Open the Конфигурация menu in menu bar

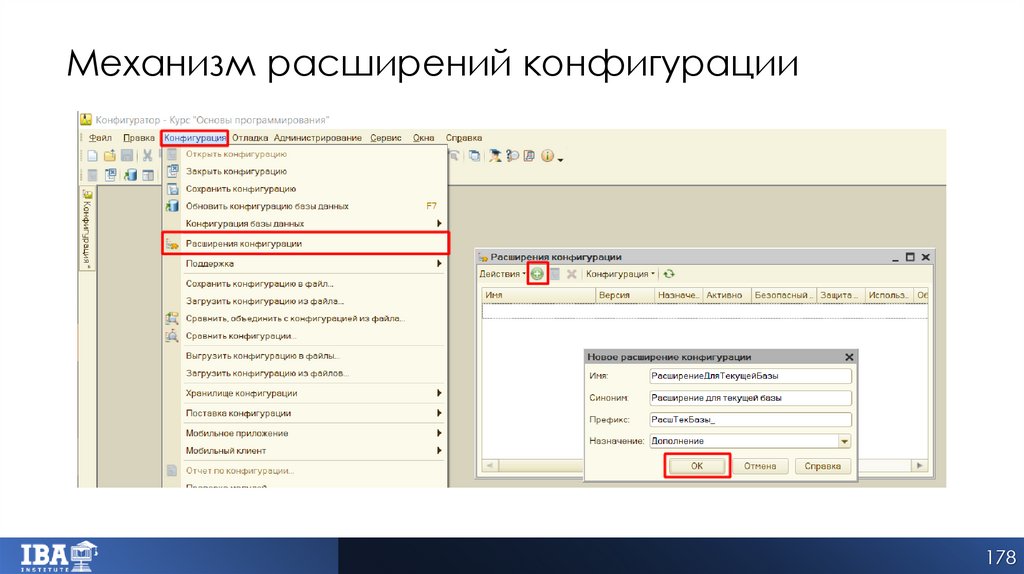(x=195, y=138)
